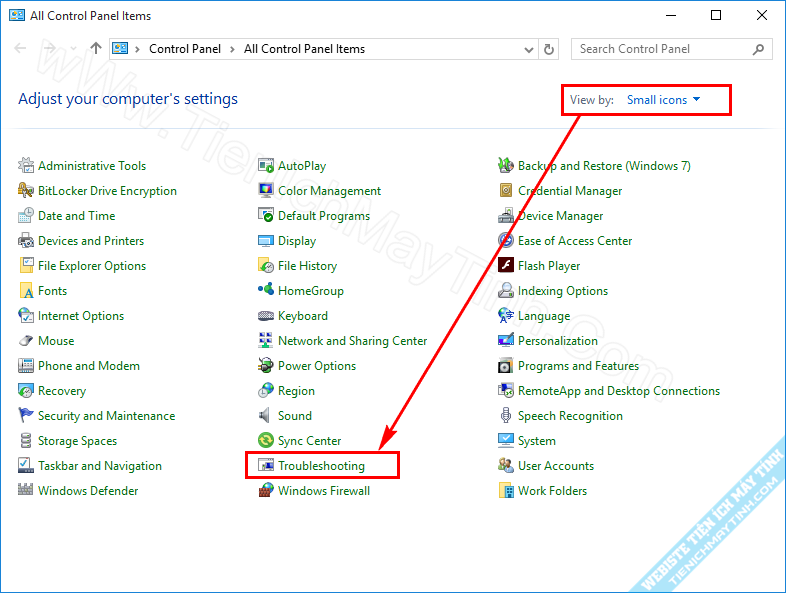Open the Sound speaker icon
The image size is (786, 593).
click(x=265, y=416)
